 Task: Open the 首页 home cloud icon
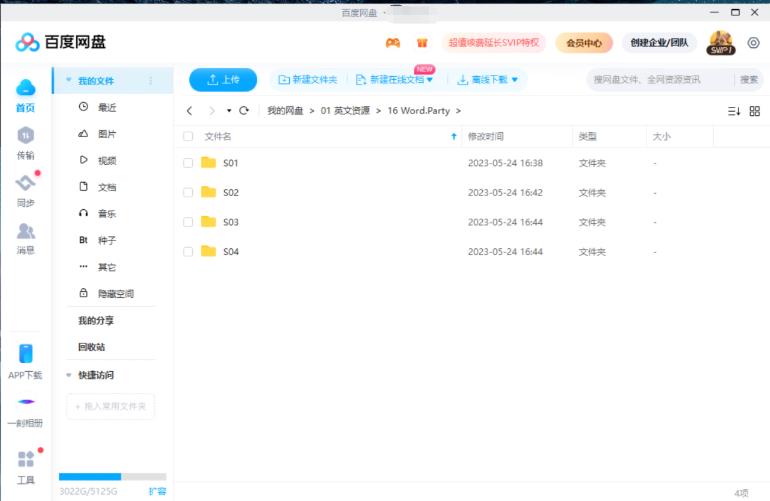coord(26,88)
